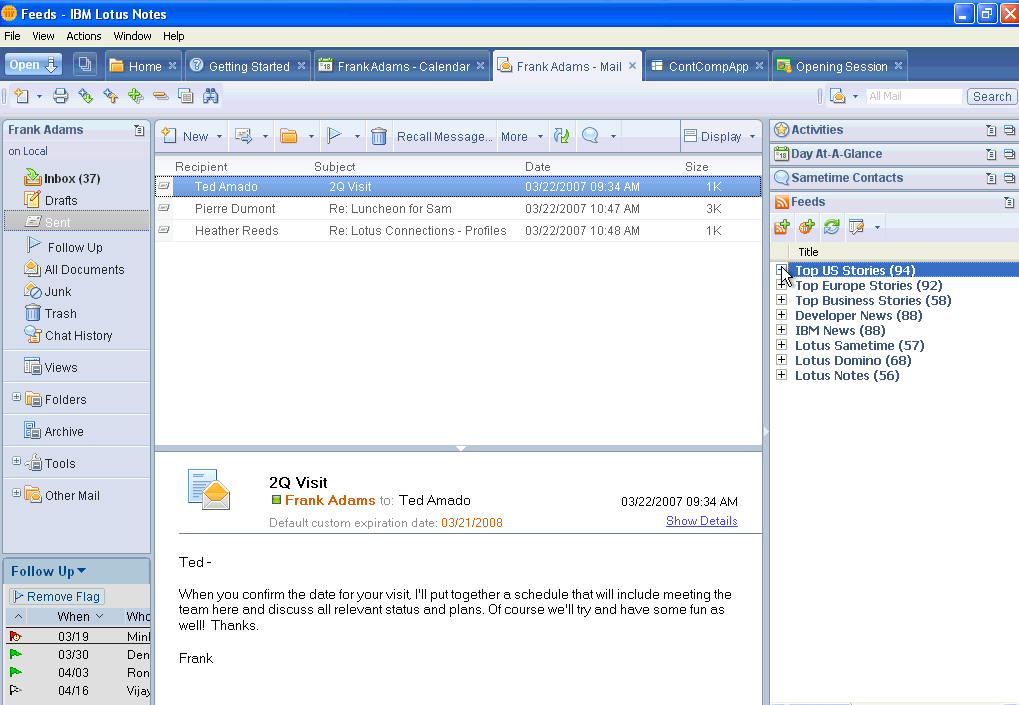Refresh feeds using the green arrows icon

click(831, 228)
